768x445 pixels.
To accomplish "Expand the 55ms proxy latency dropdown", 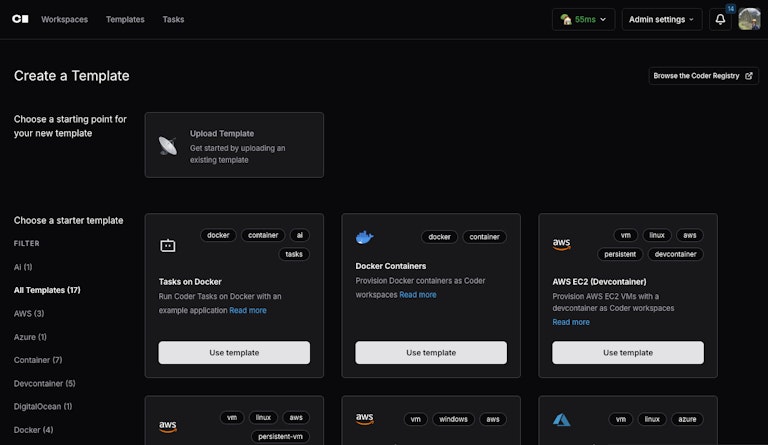I will pos(583,20).
